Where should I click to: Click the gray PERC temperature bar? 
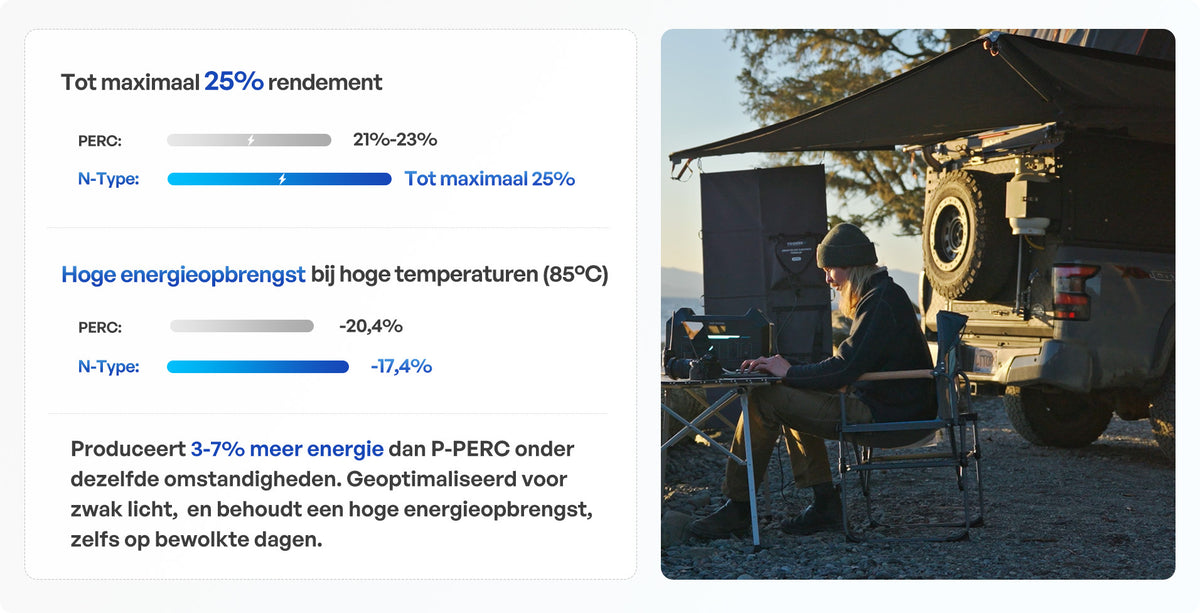tap(241, 326)
